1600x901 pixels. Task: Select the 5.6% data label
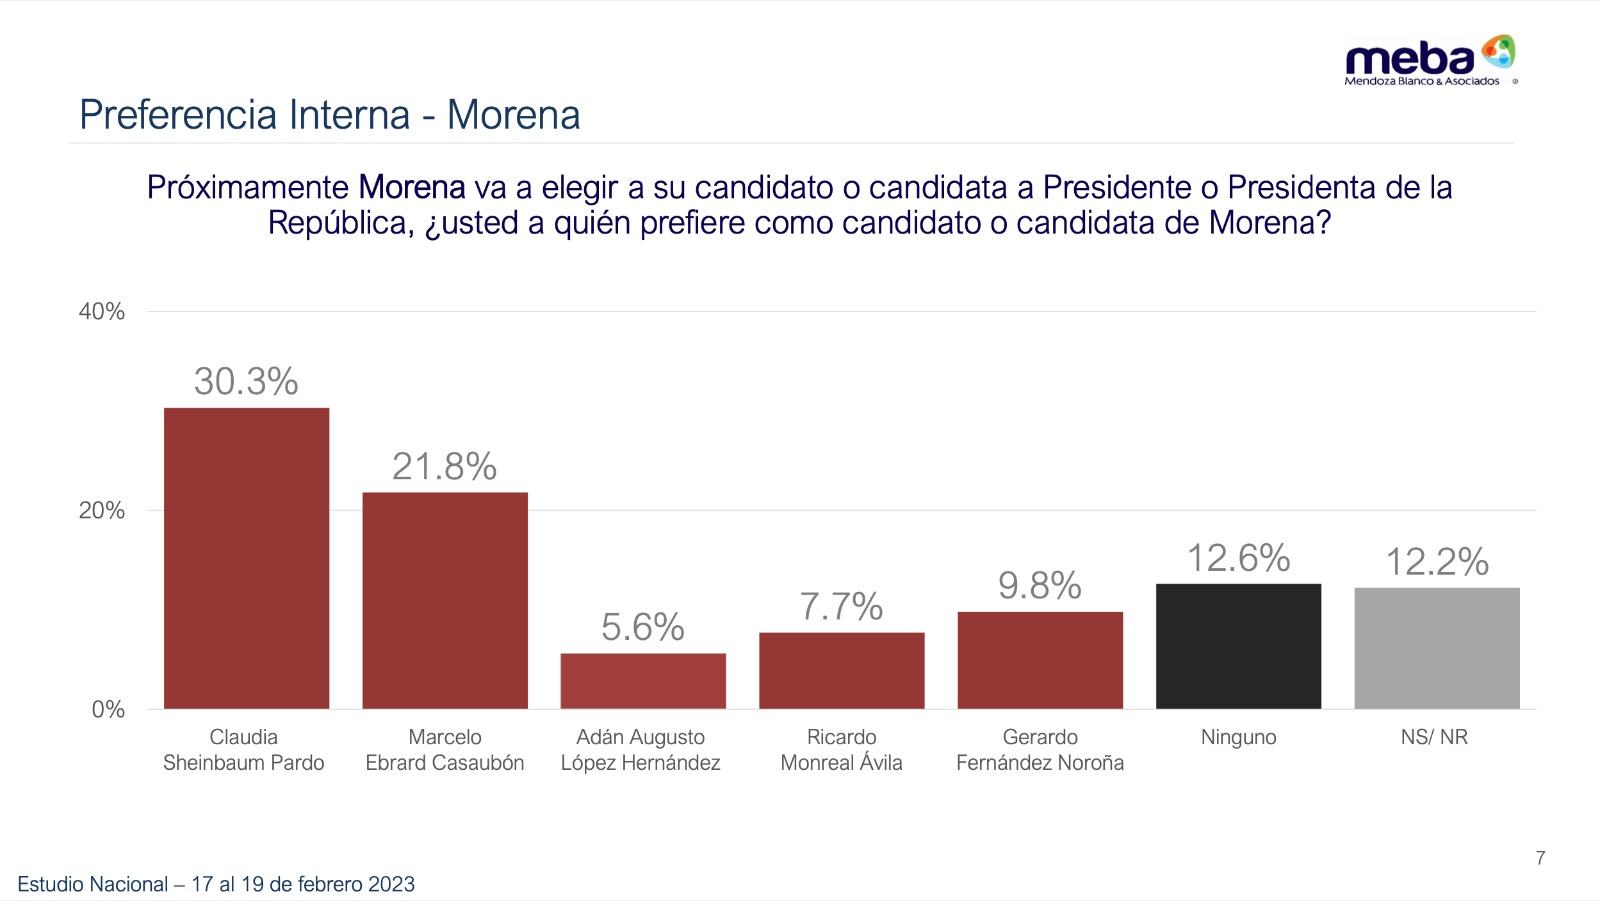pyautogui.click(x=643, y=627)
